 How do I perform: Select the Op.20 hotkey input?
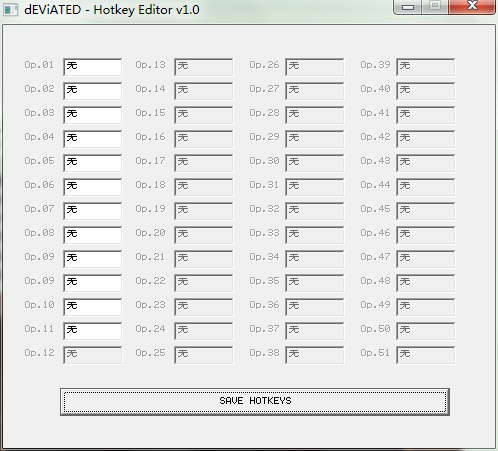204,235
